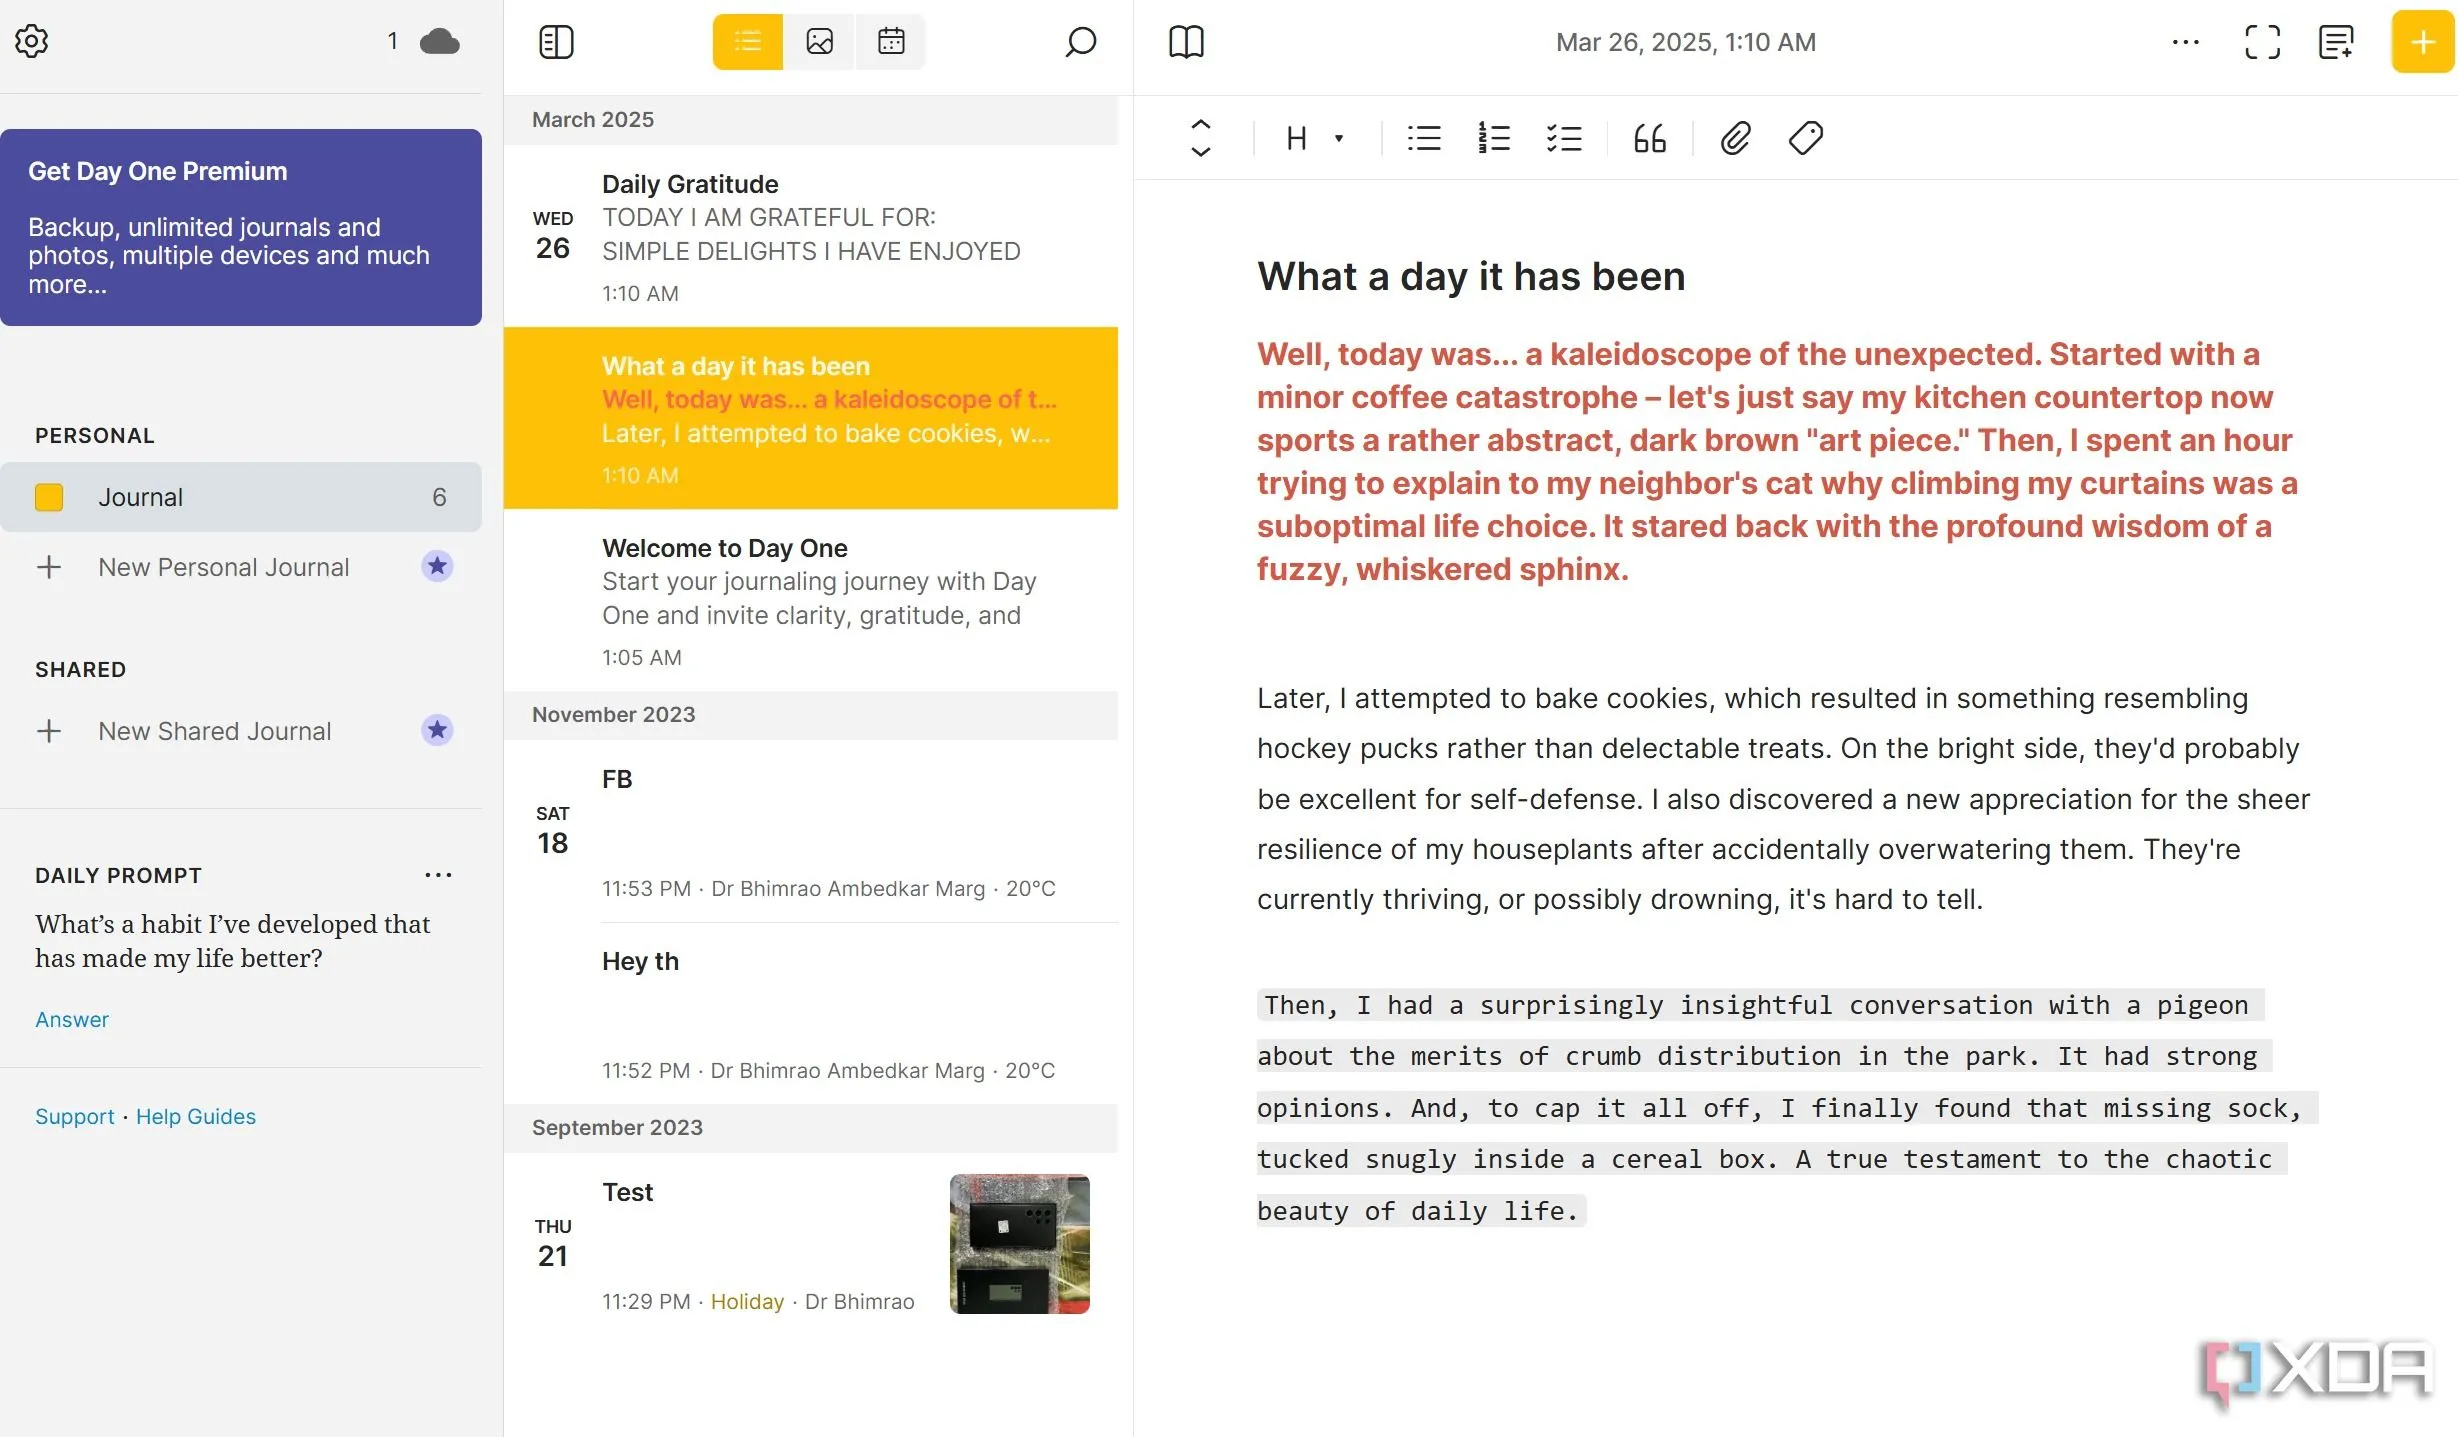Open the Help Guides link
The height and width of the screenshot is (1437, 2458).
coord(196,1116)
